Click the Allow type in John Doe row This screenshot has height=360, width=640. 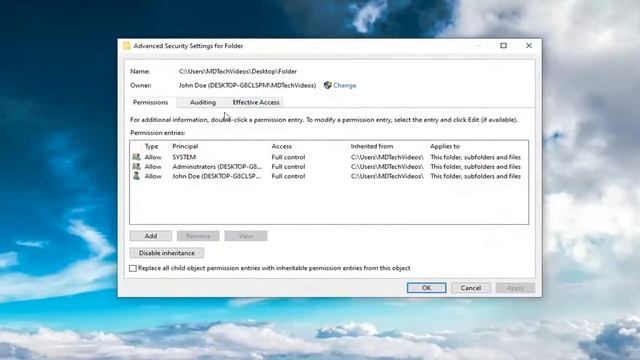153,176
